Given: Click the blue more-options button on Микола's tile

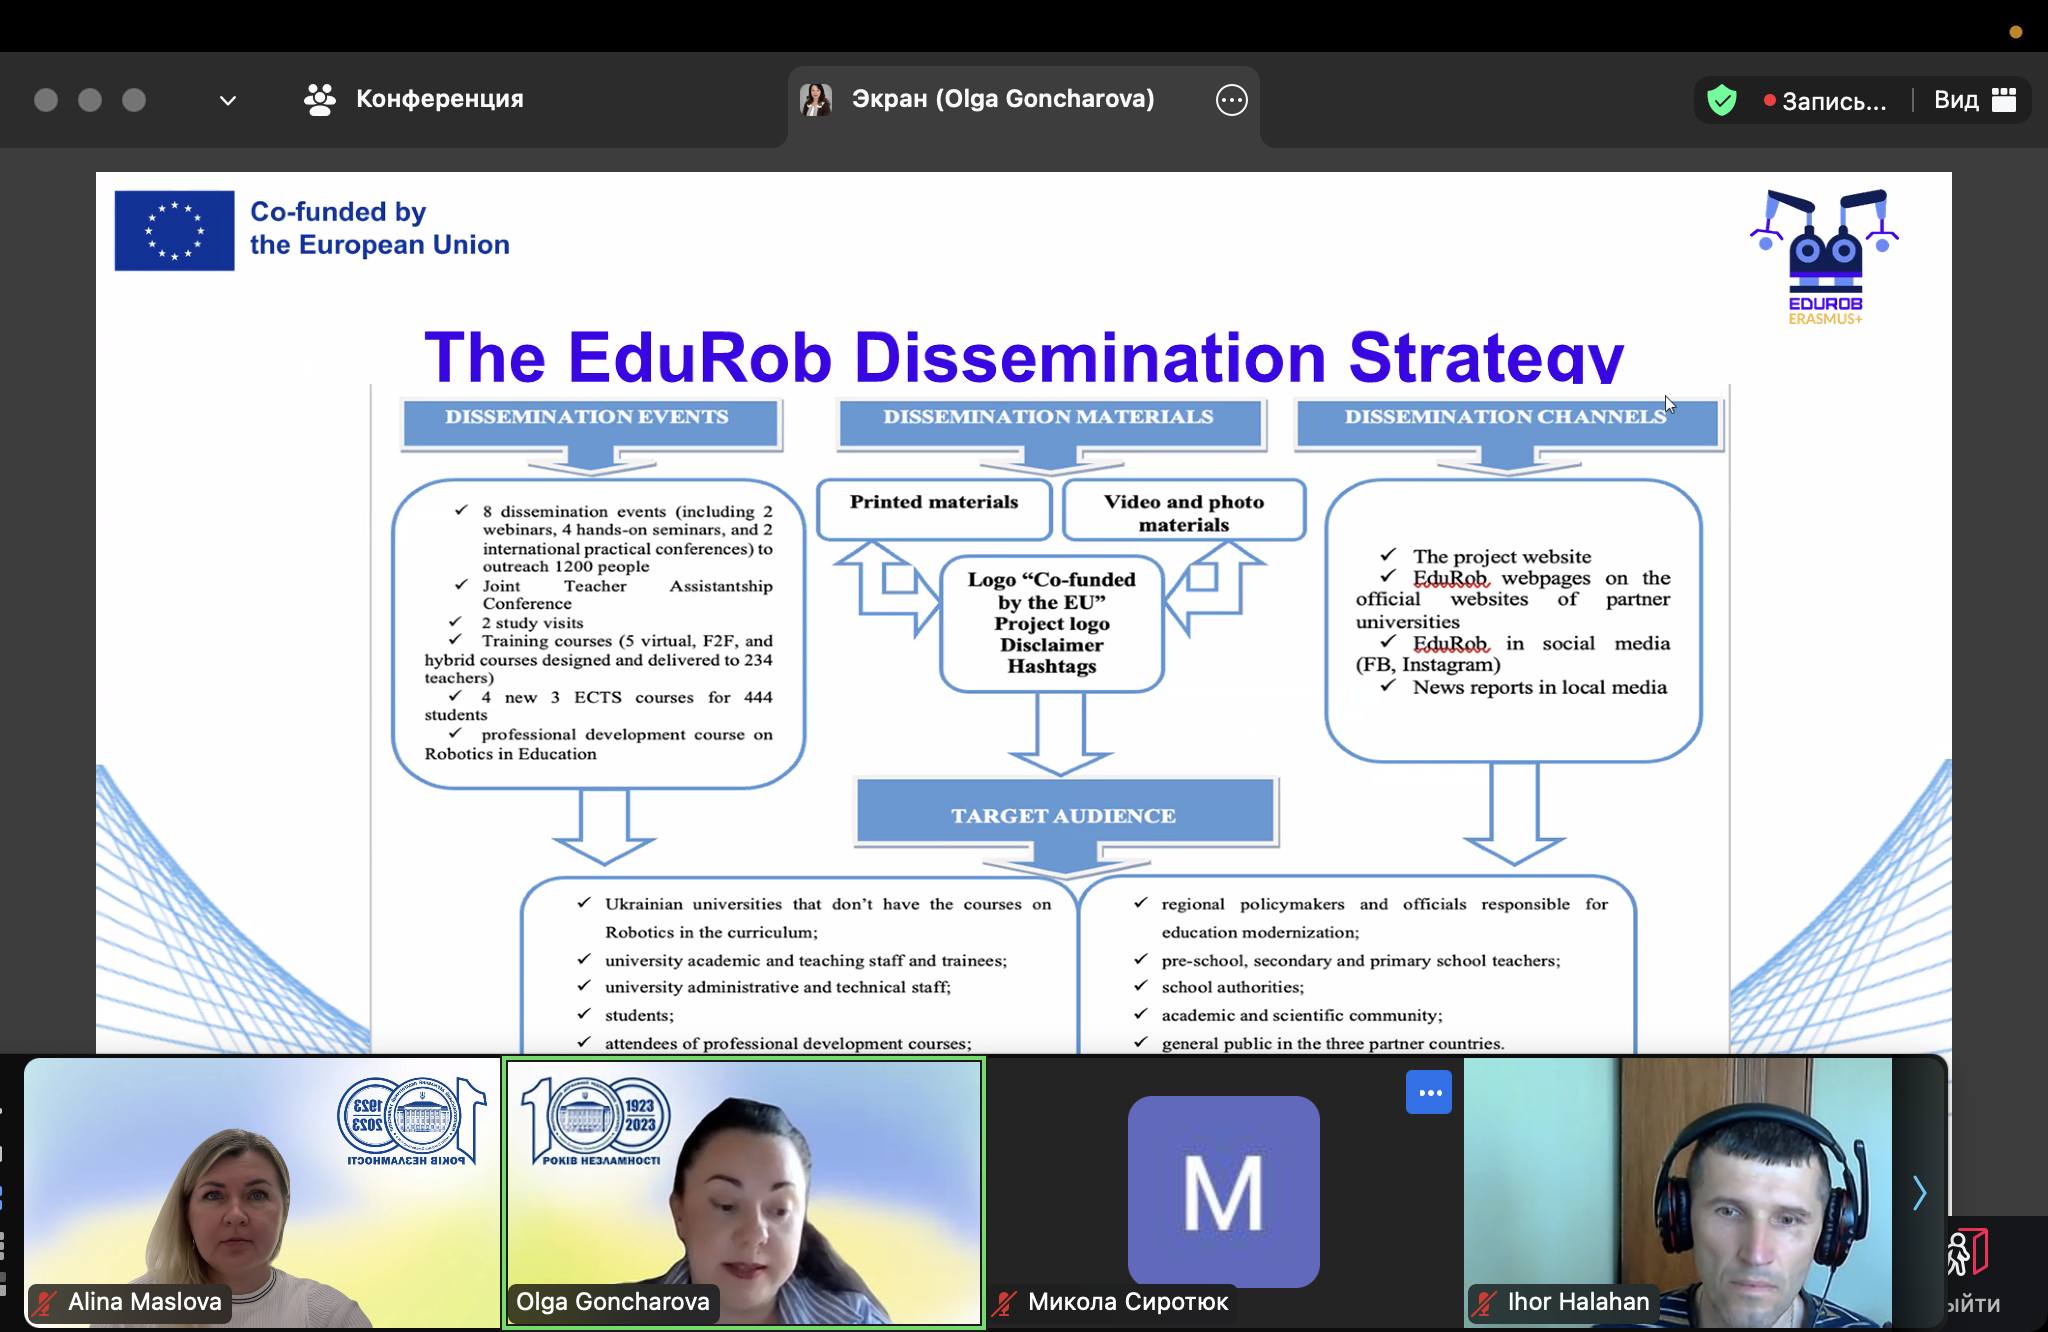Looking at the screenshot, I should point(1428,1092).
